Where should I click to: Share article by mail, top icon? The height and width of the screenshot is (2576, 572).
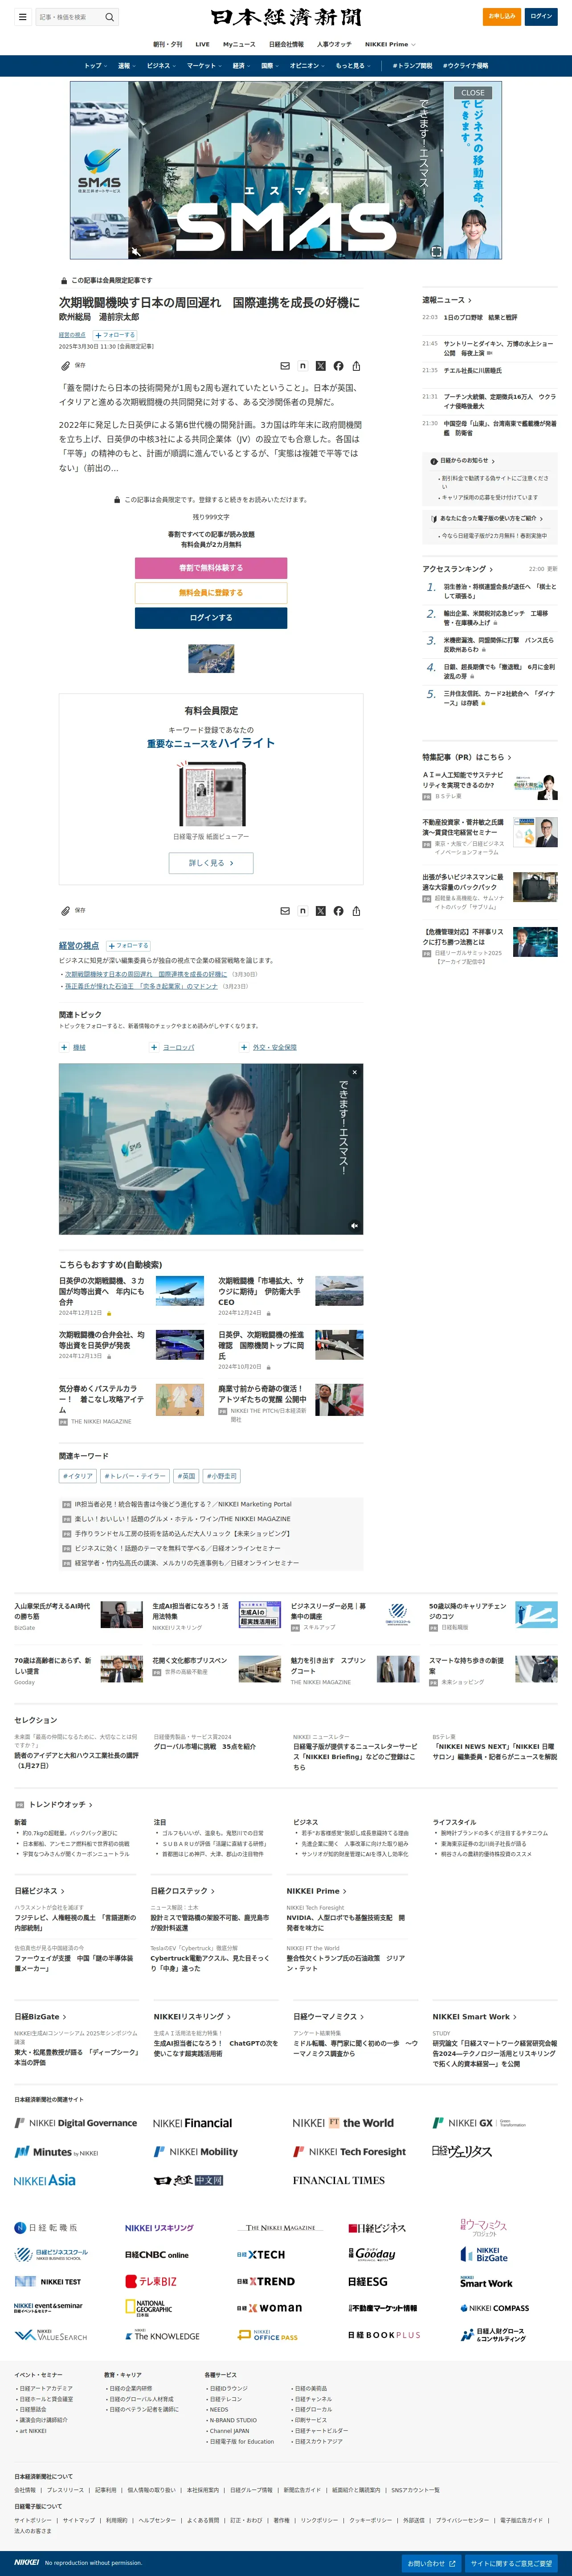tap(285, 366)
